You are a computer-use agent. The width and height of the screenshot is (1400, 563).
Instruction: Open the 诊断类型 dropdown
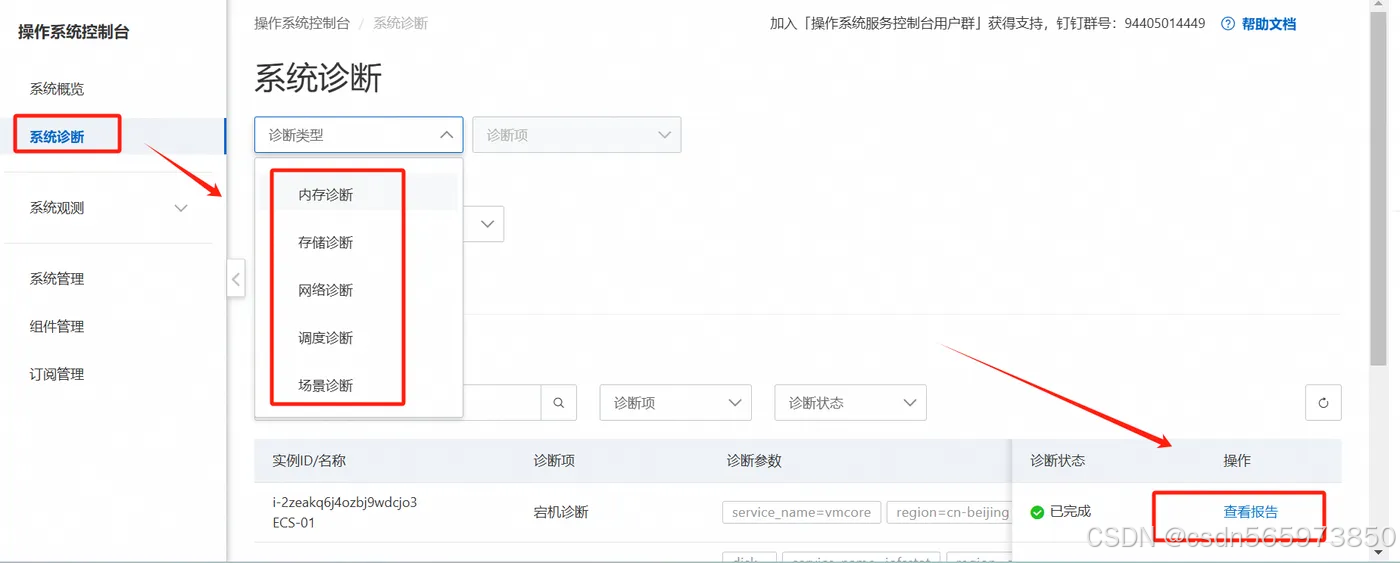click(359, 135)
